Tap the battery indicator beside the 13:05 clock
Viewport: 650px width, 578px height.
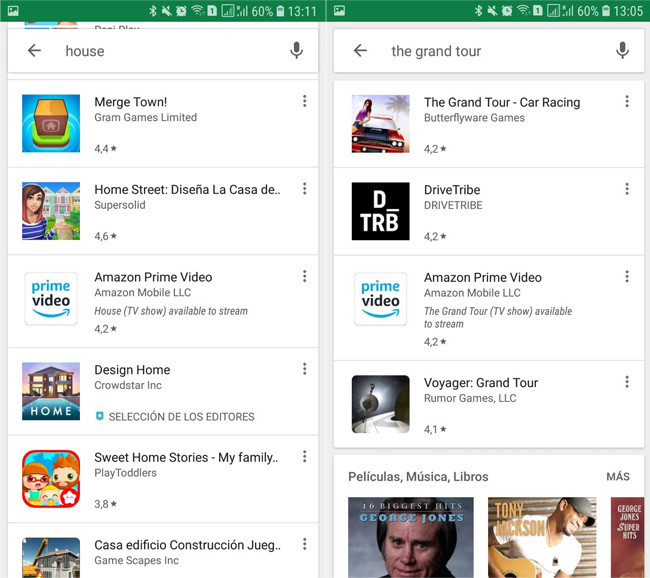[x=606, y=11]
